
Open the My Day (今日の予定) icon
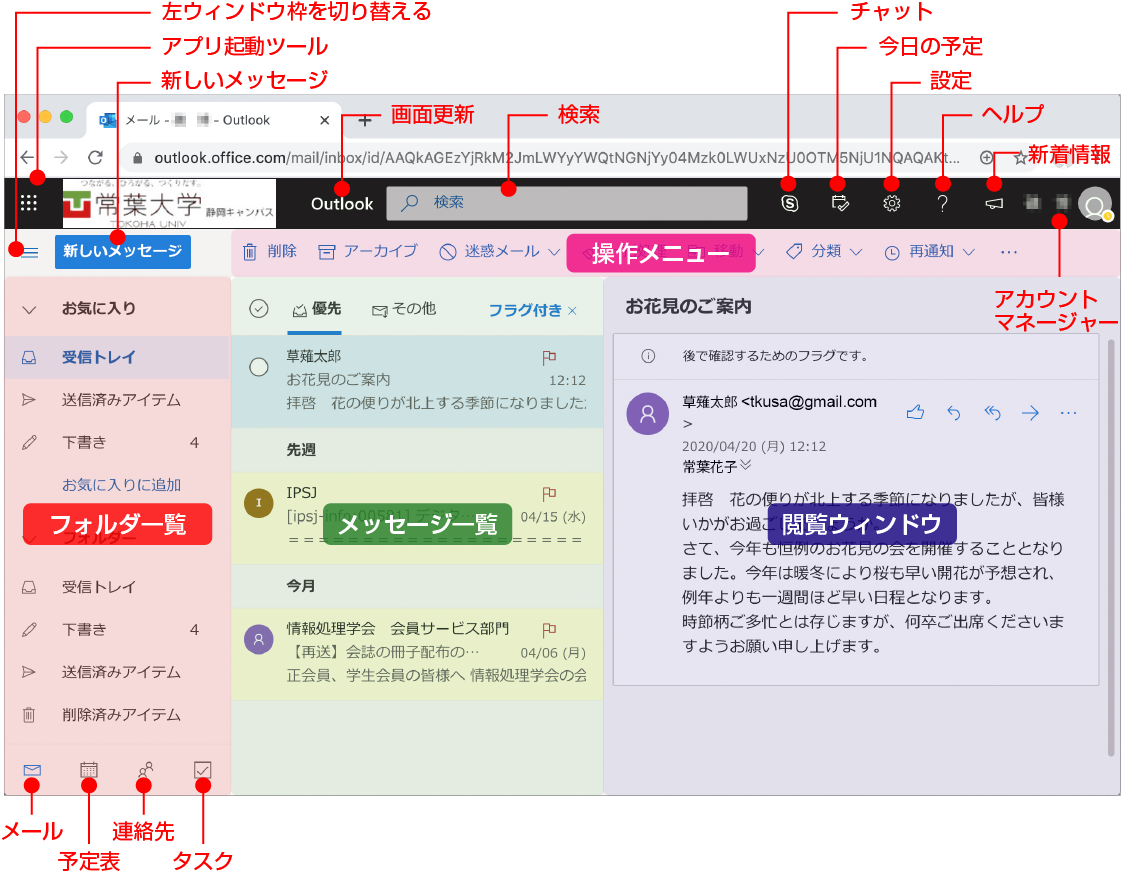840,203
